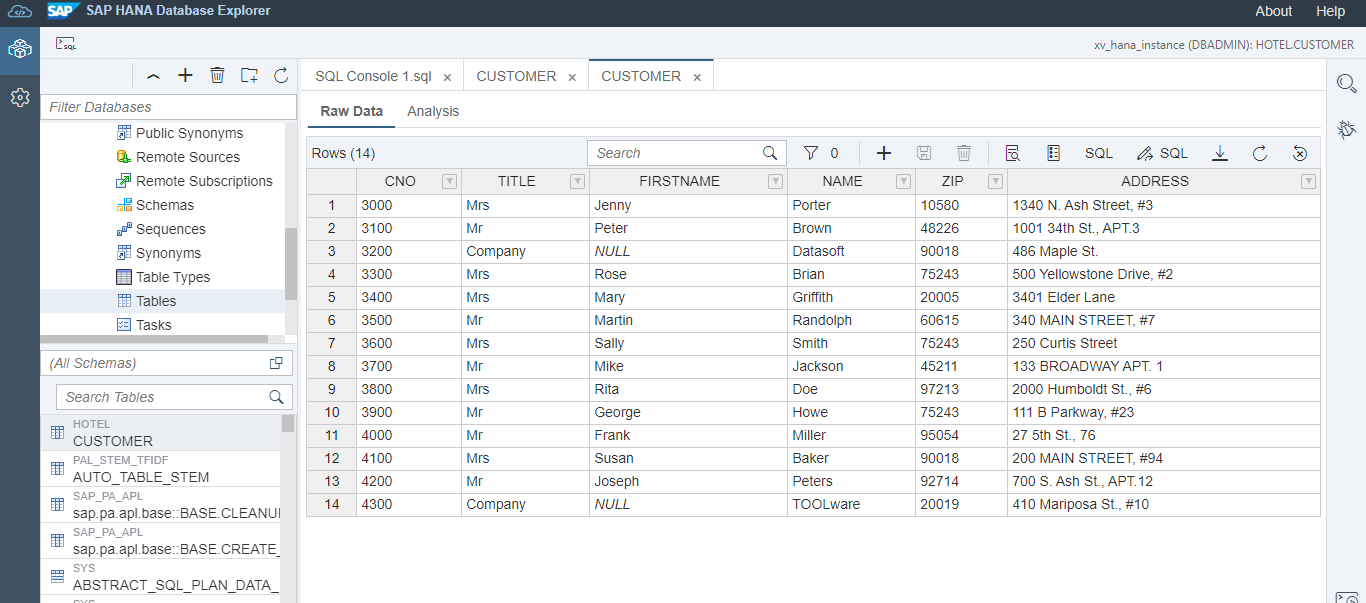Click cloud code icon at top left
Image resolution: width=1366 pixels, height=603 pixels.
pos(20,12)
